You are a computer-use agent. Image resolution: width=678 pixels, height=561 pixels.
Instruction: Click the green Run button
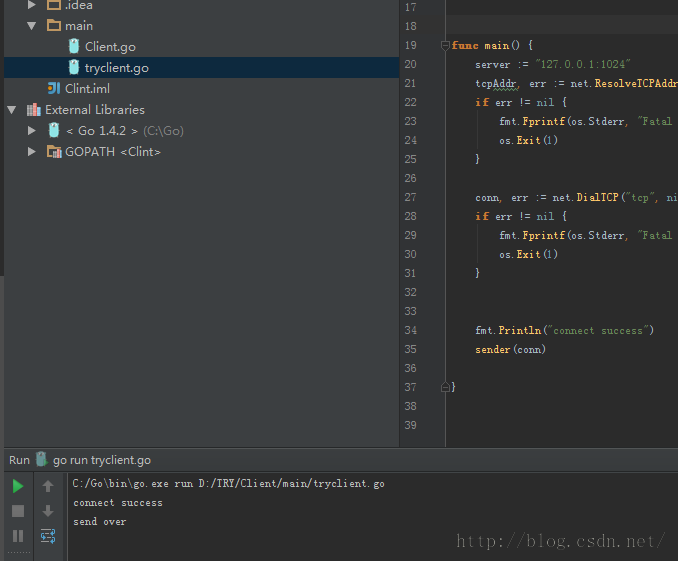coord(18,486)
